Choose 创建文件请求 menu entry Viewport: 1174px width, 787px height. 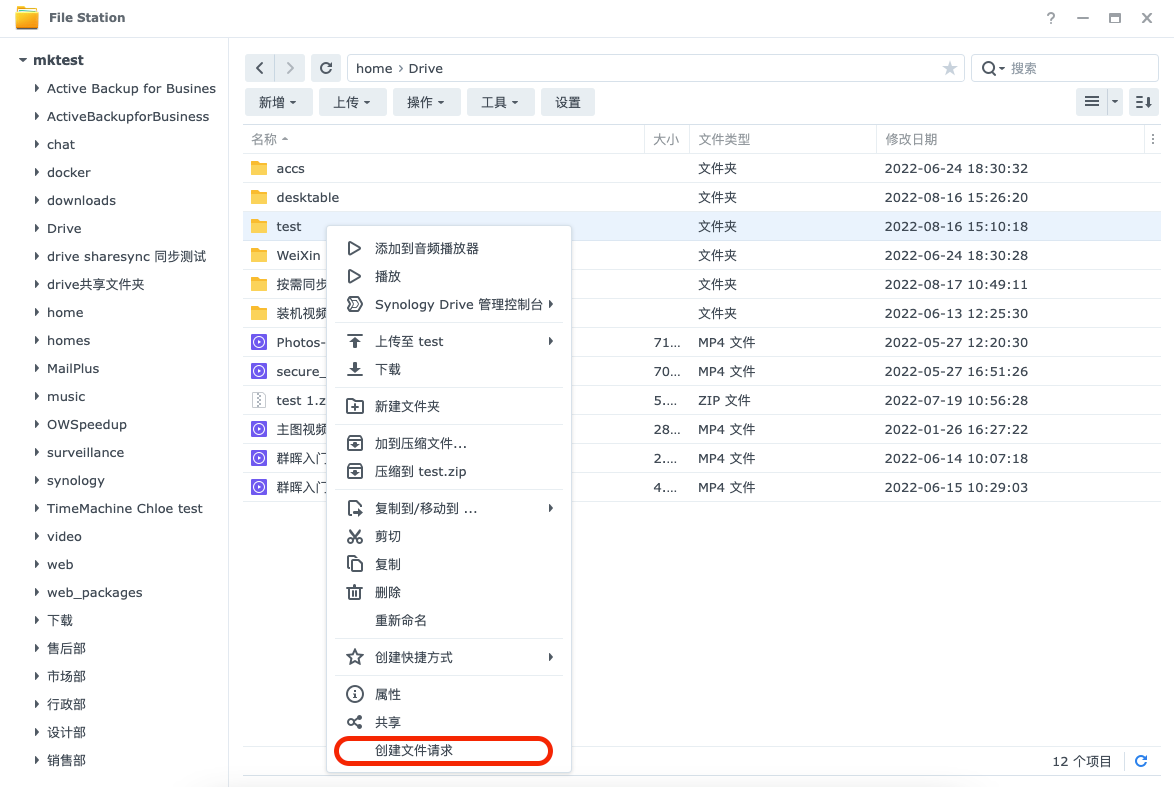point(448,750)
